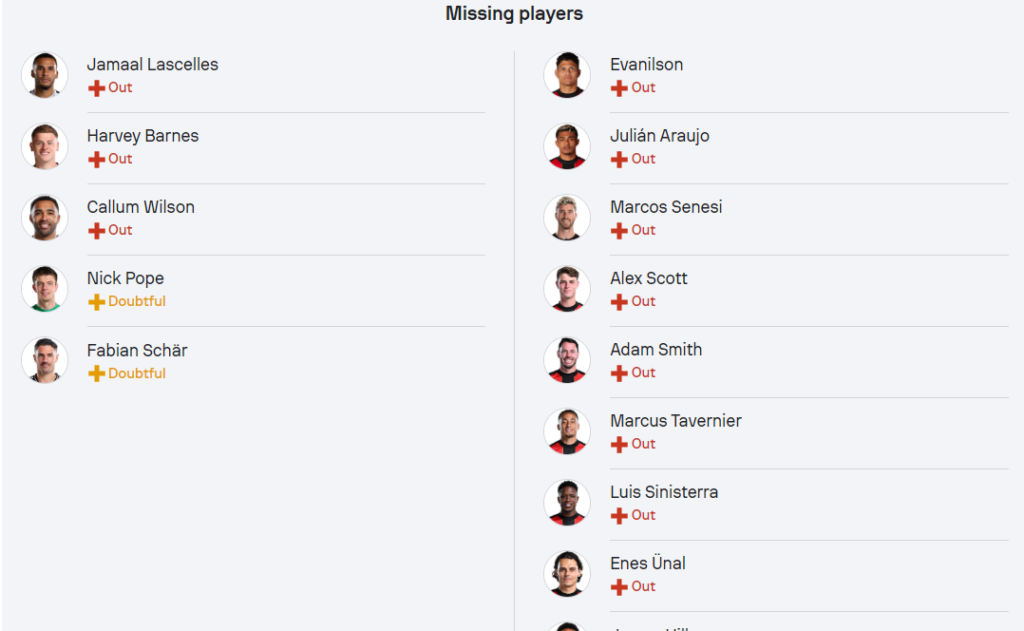
Task: Open the Luis Sinisterra player name link
Action: click(664, 492)
